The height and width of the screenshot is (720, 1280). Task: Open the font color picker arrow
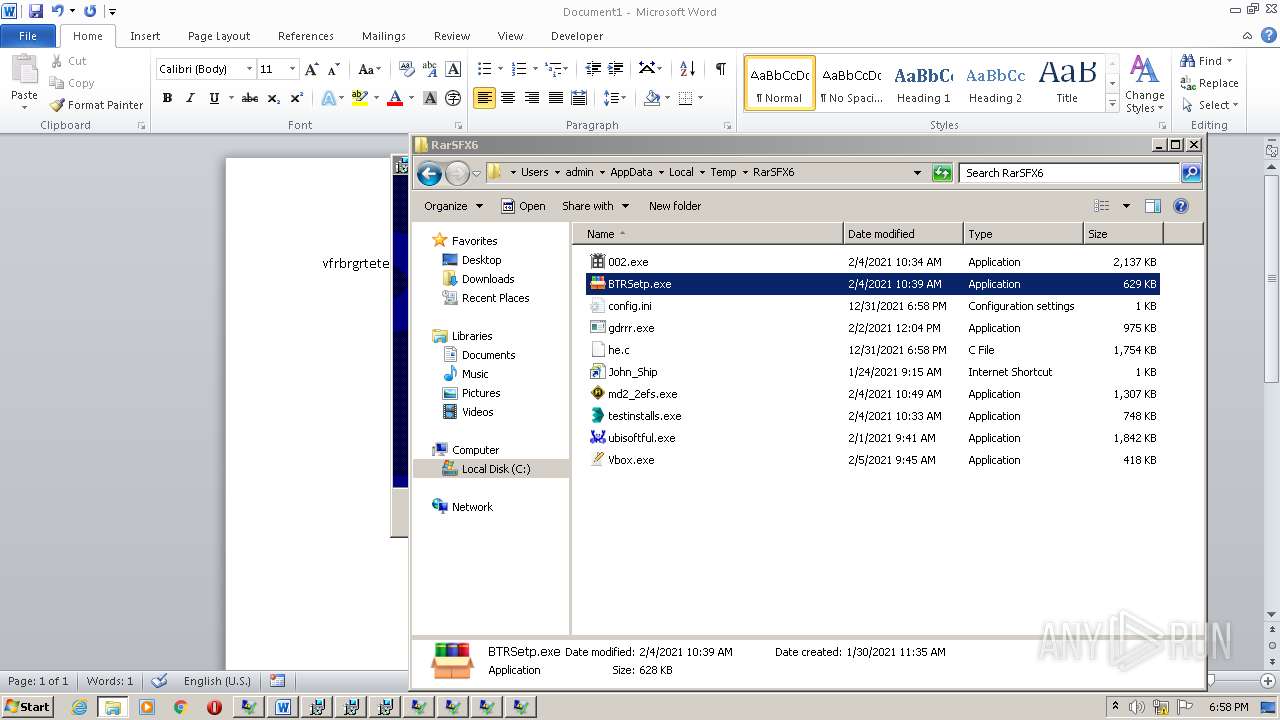(x=410, y=98)
